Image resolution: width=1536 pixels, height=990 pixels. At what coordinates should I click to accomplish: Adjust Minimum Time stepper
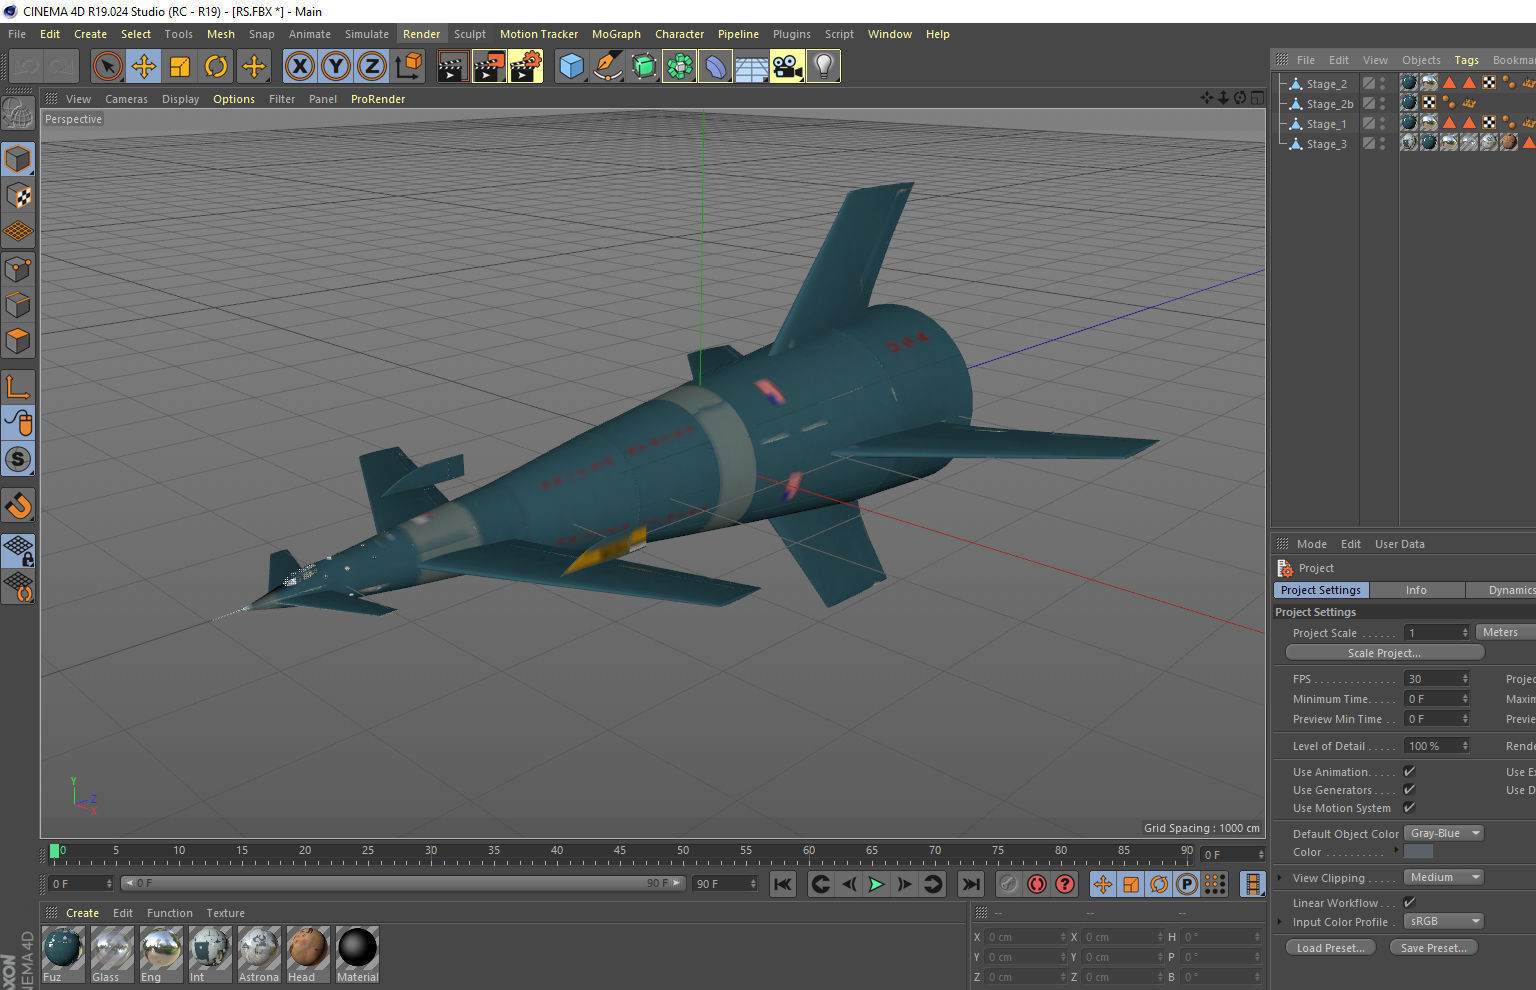coord(1465,698)
